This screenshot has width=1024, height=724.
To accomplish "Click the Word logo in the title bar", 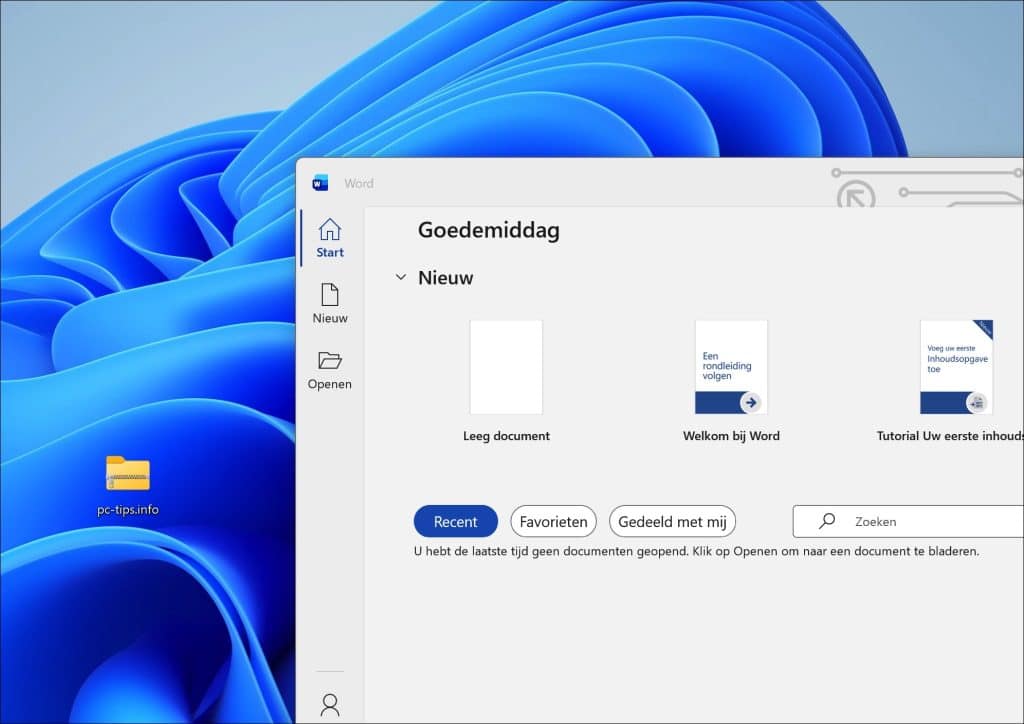I will (322, 182).
